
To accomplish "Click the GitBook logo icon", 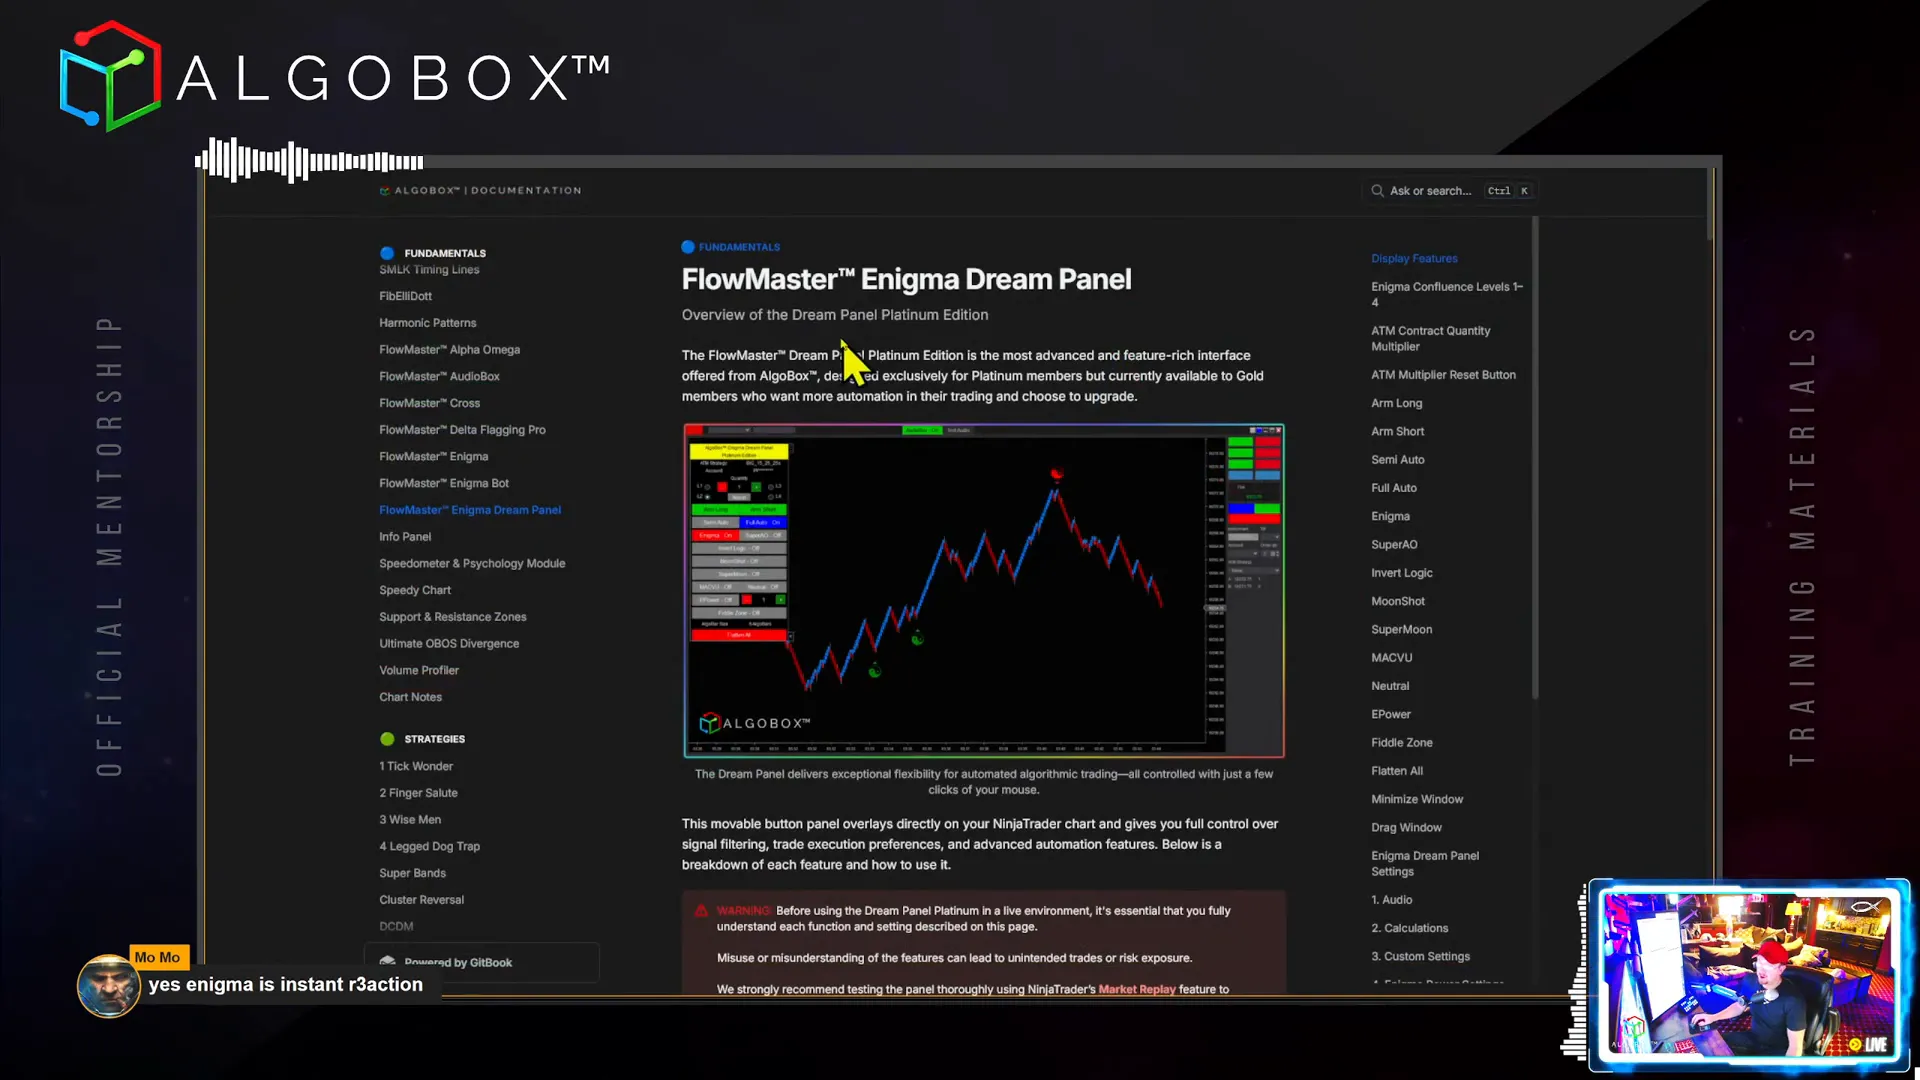I will click(388, 962).
